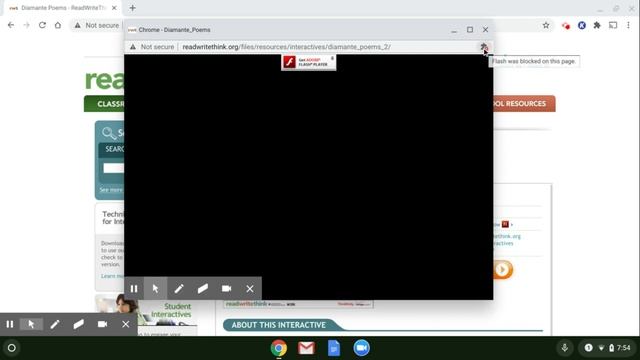
Task: Minimize the Diamante_Poems popup window
Action: click(x=454, y=30)
